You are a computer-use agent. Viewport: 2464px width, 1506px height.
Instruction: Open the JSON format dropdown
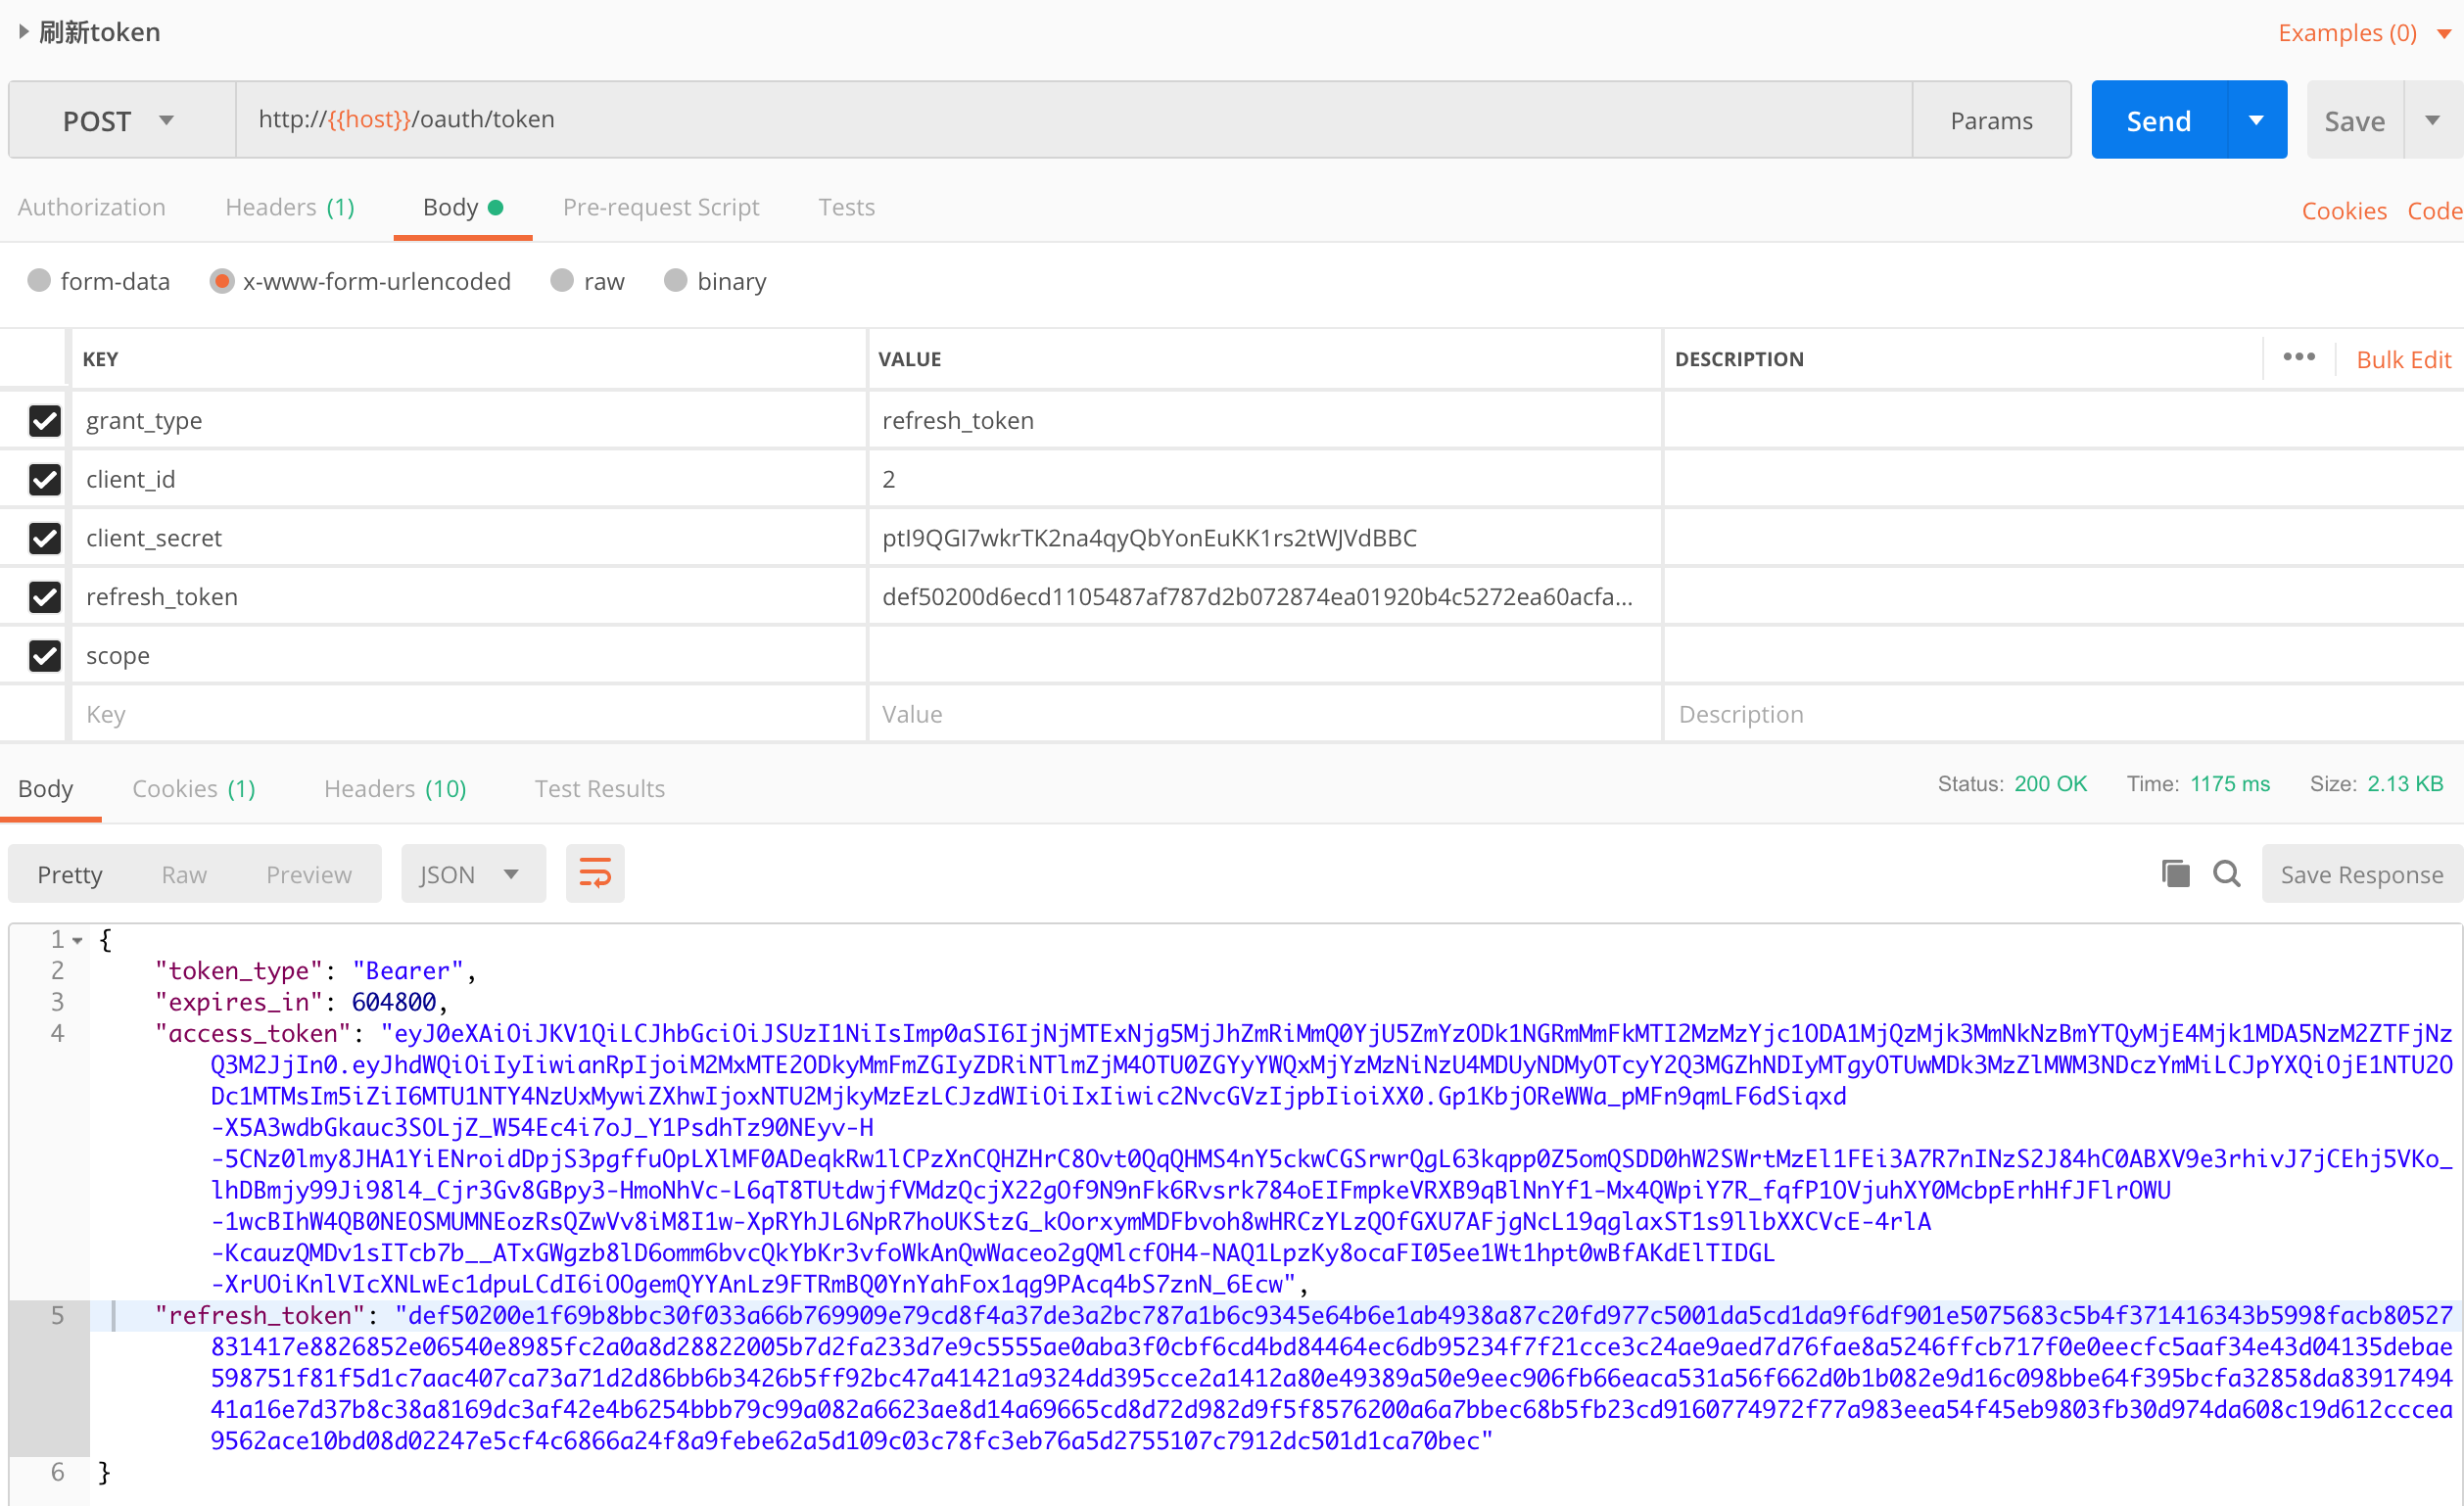472,874
